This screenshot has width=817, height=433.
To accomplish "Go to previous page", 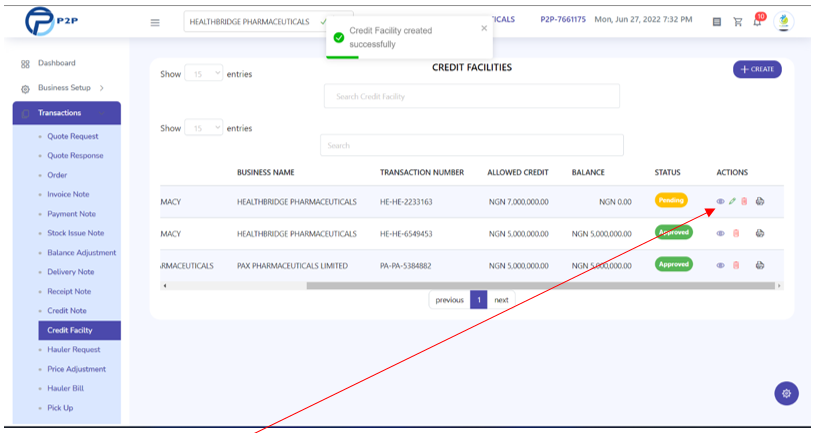I will click(x=449, y=300).
